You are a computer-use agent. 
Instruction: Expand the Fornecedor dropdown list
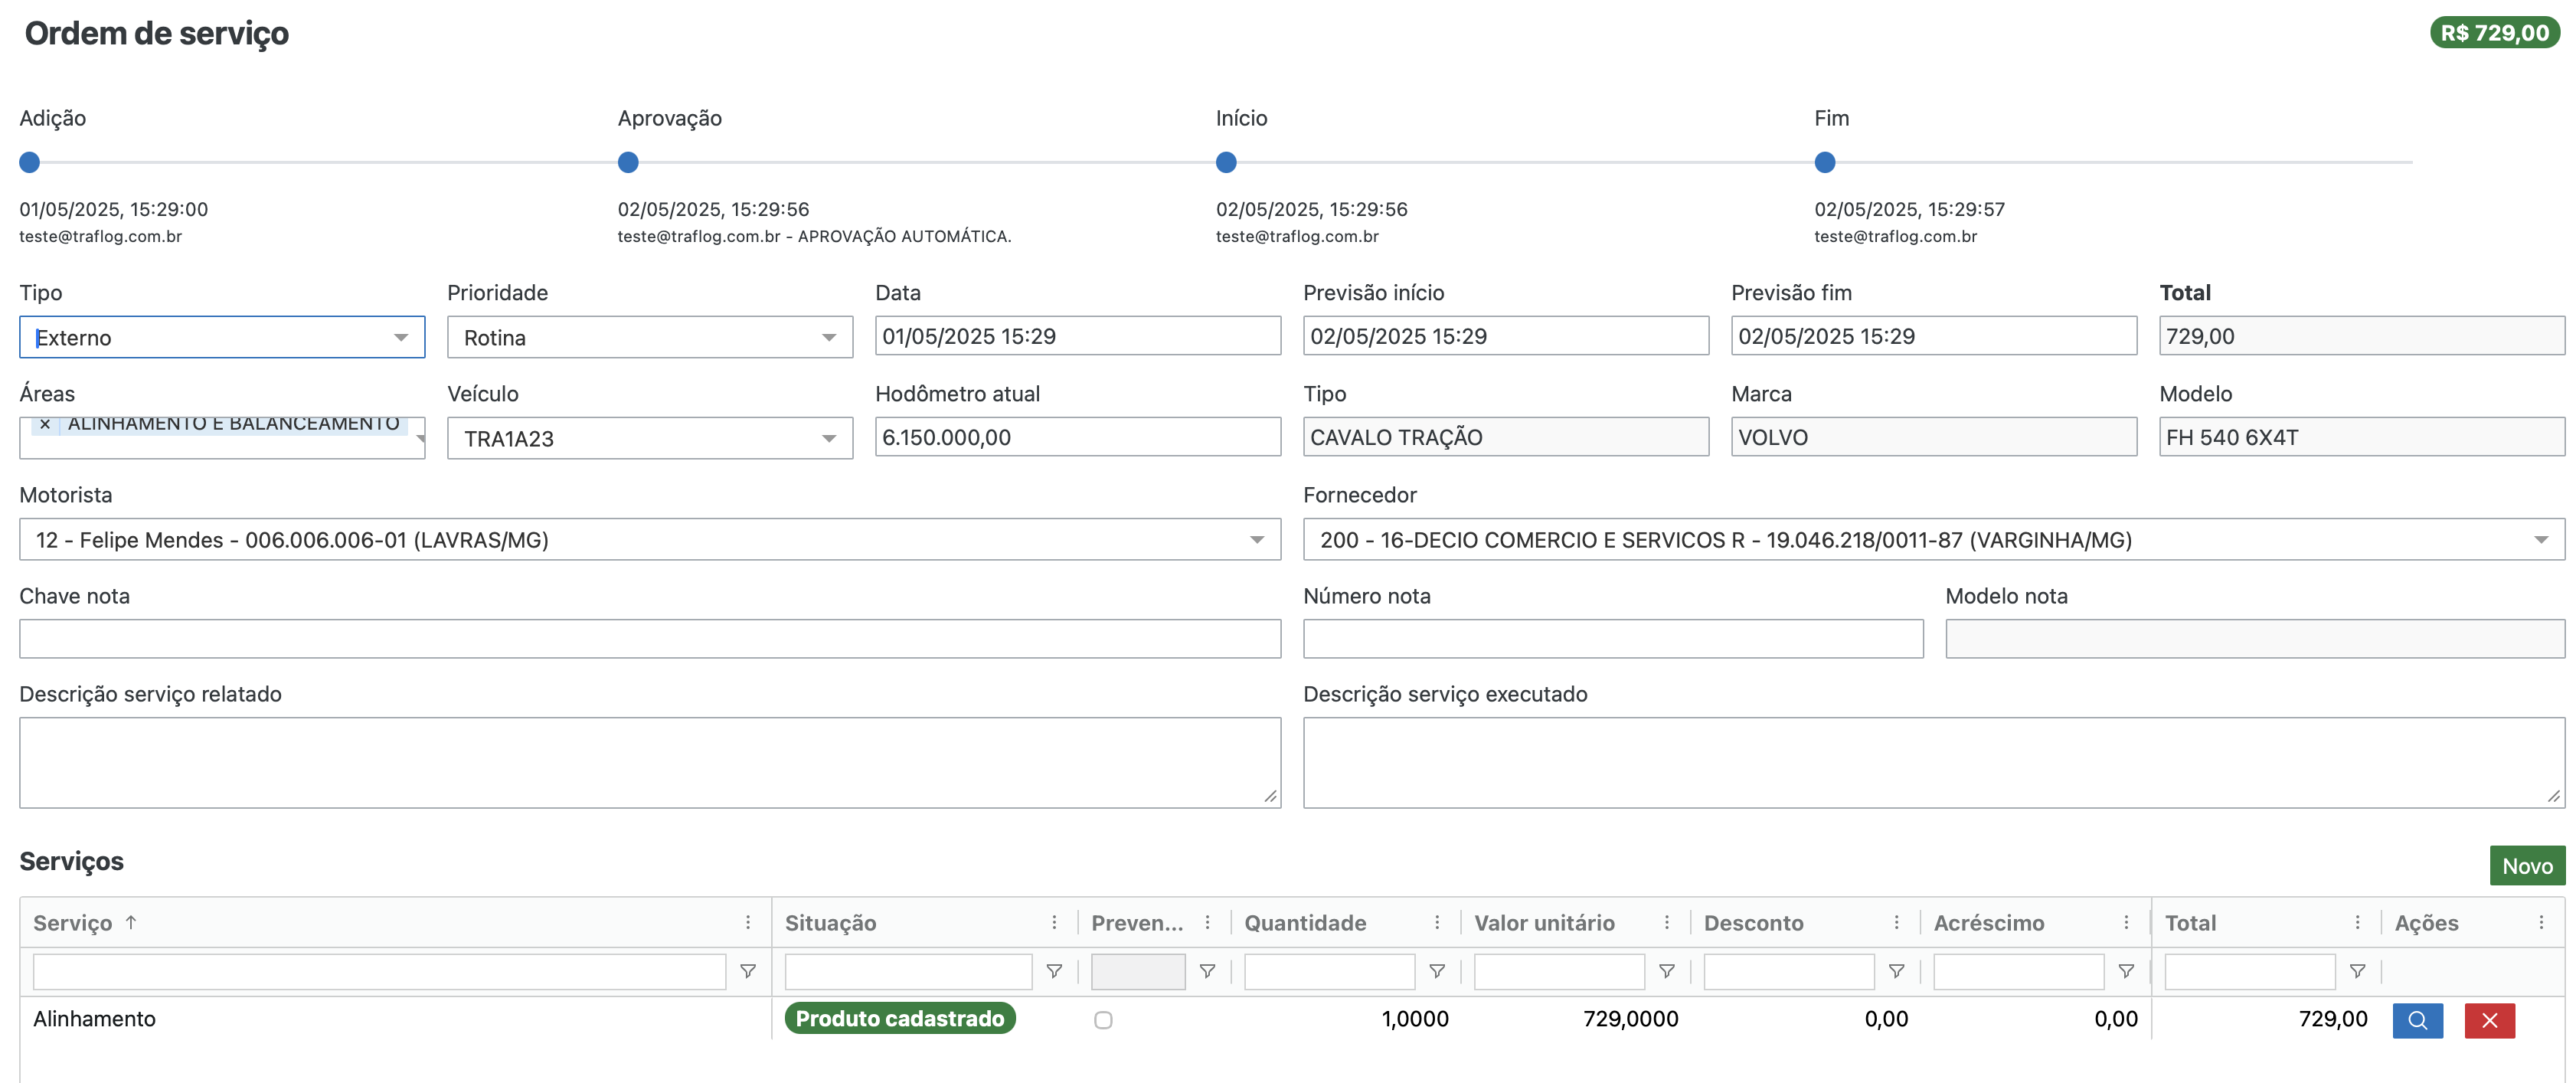click(2540, 540)
